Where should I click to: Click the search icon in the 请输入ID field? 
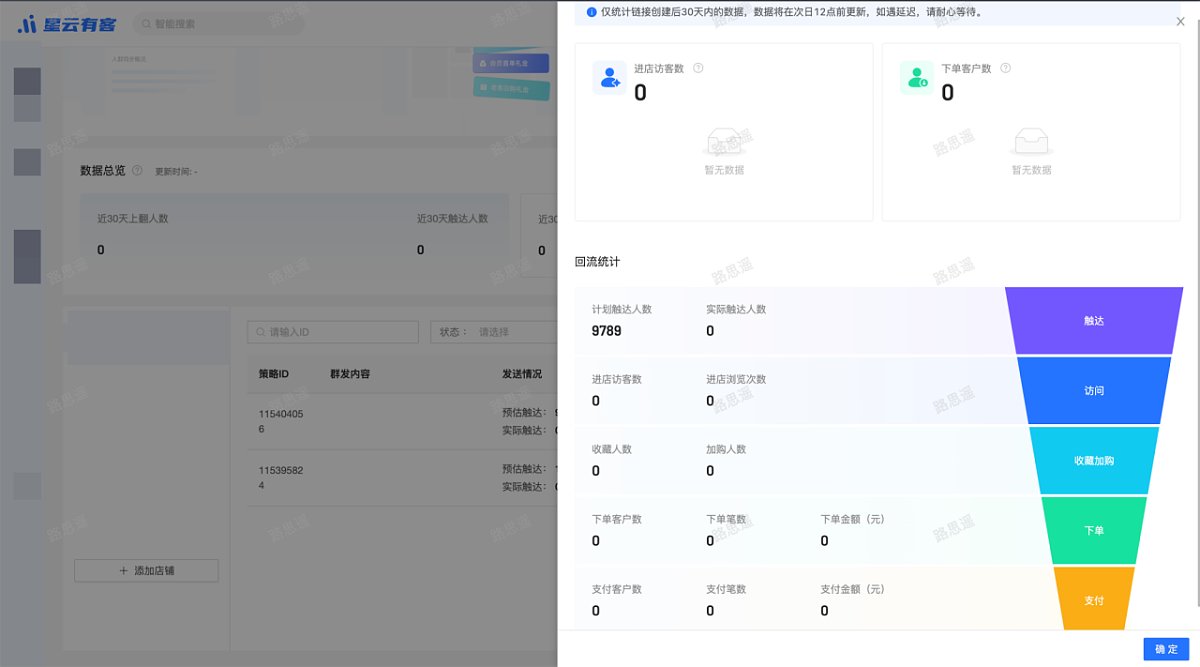tap(260, 332)
